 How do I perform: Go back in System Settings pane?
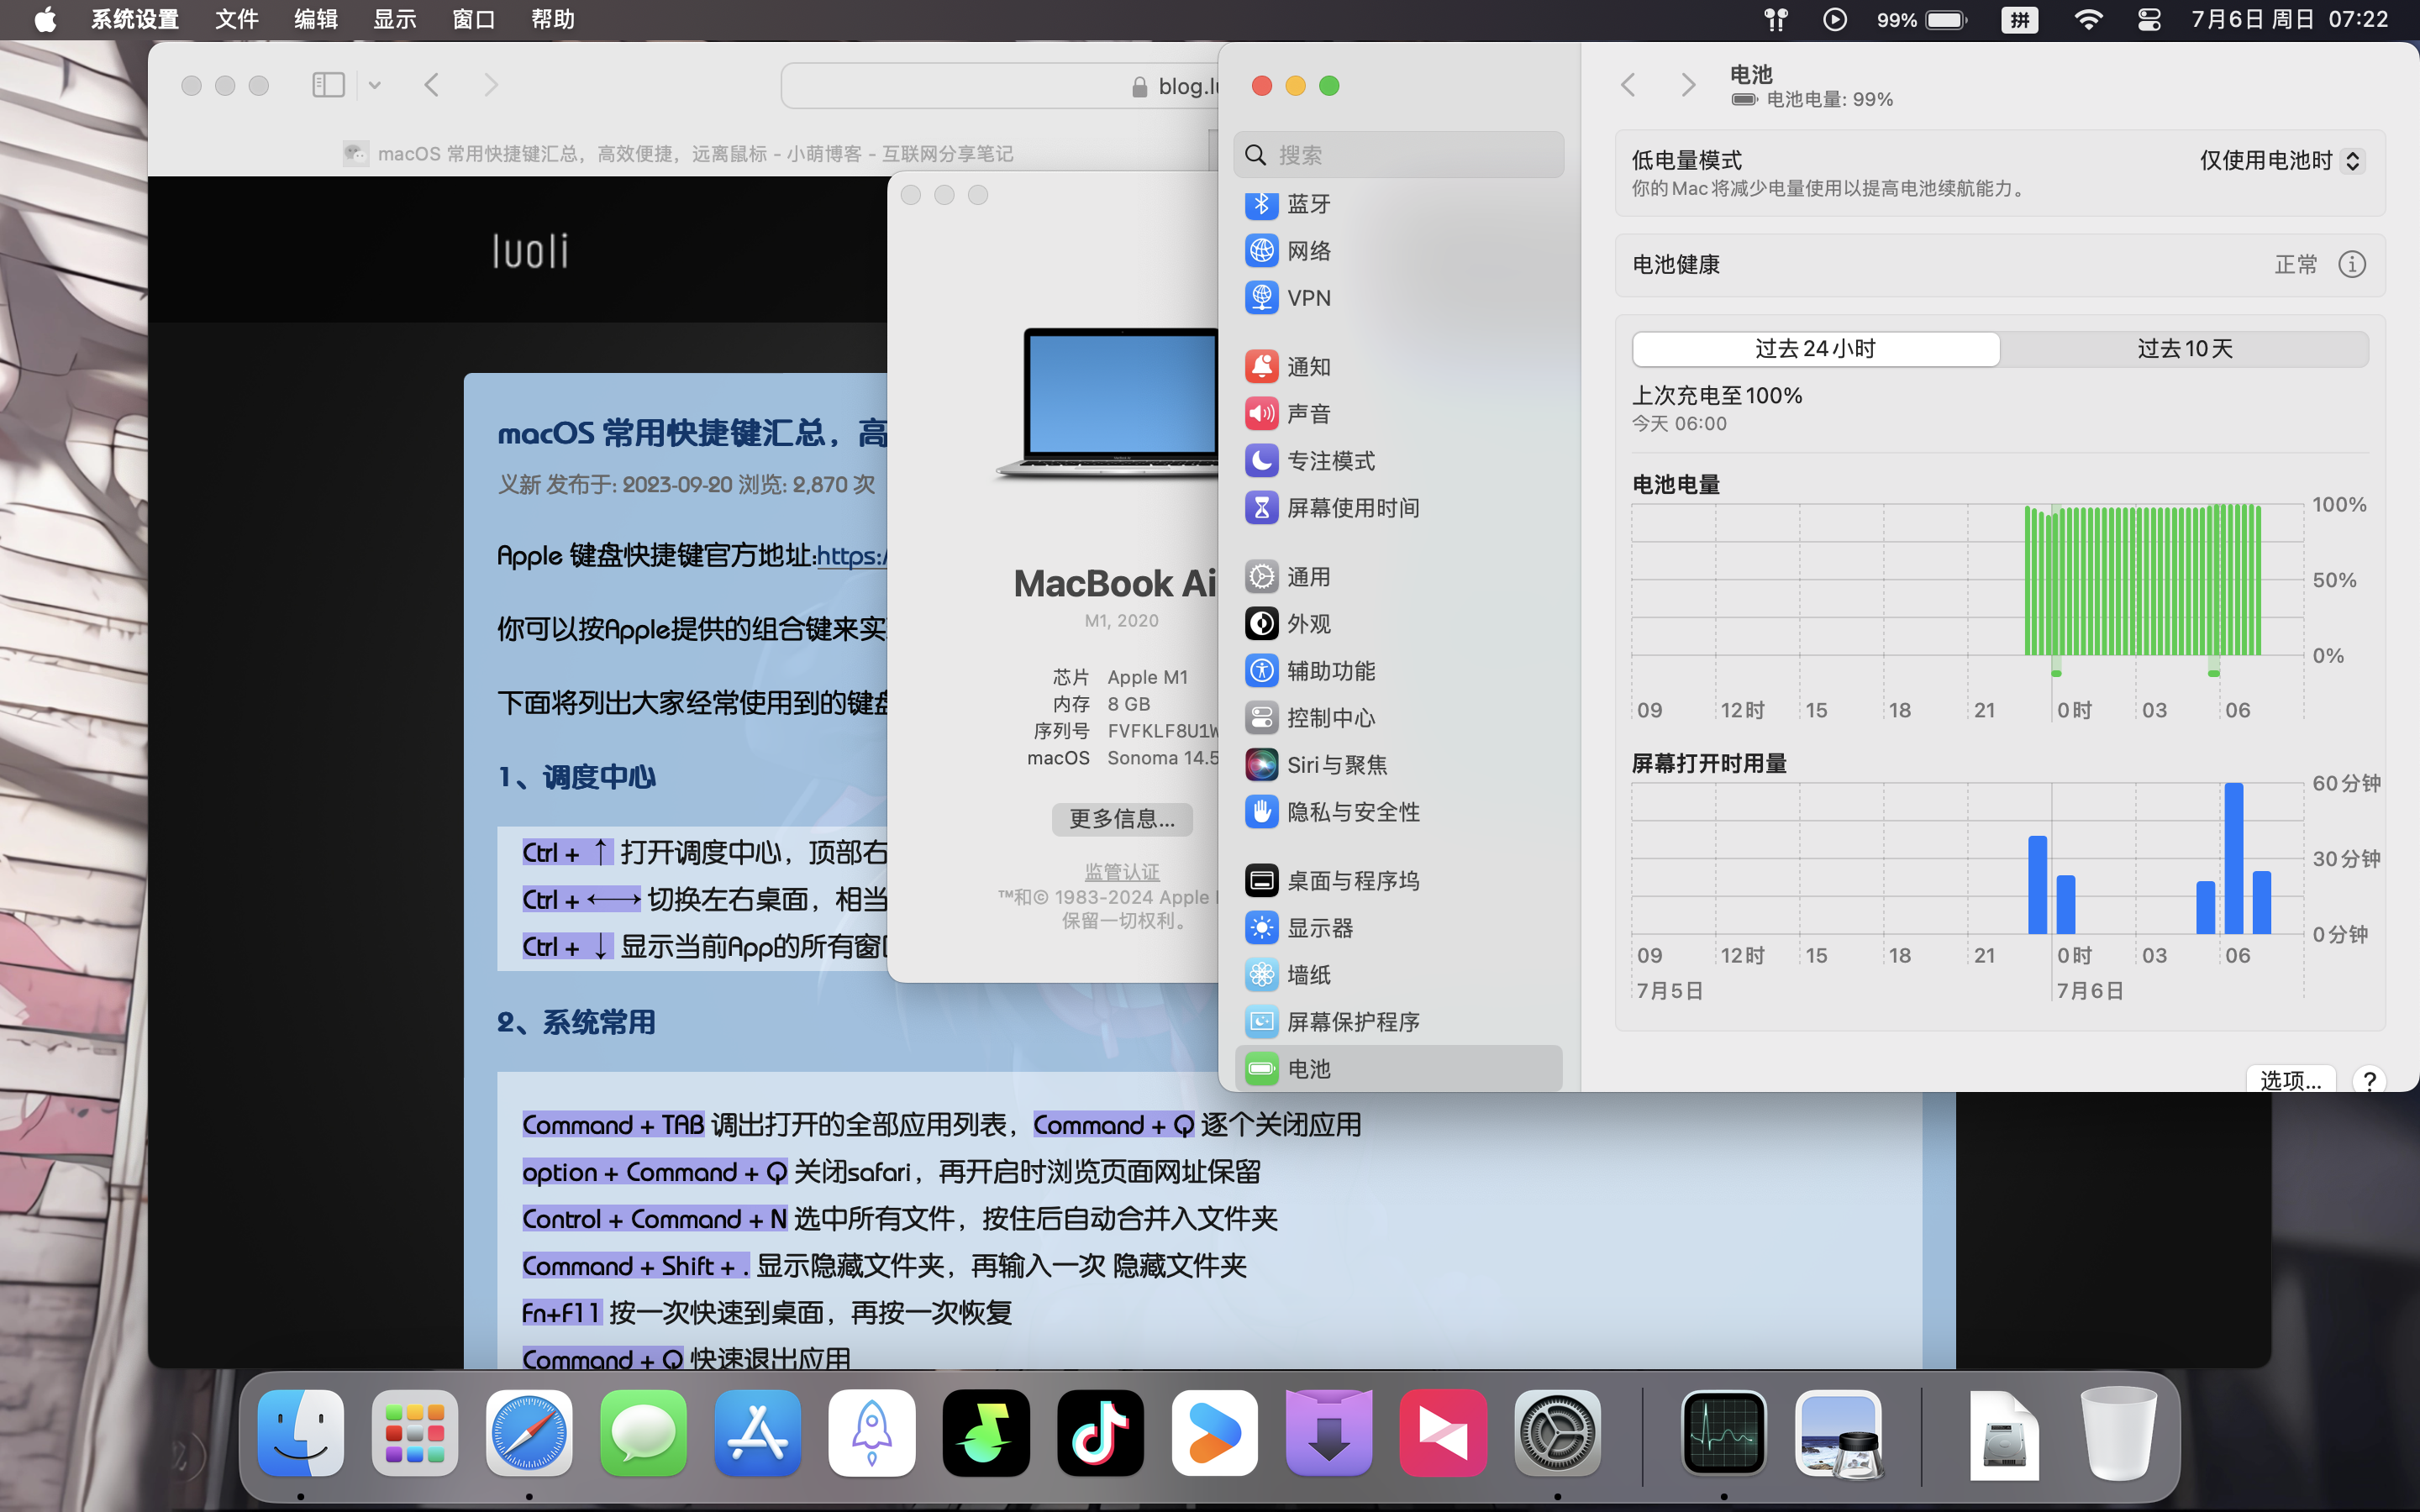pyautogui.click(x=1628, y=85)
